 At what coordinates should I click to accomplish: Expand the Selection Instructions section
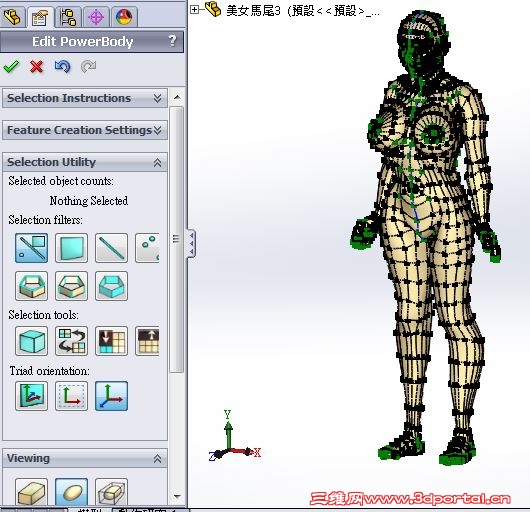pos(85,98)
